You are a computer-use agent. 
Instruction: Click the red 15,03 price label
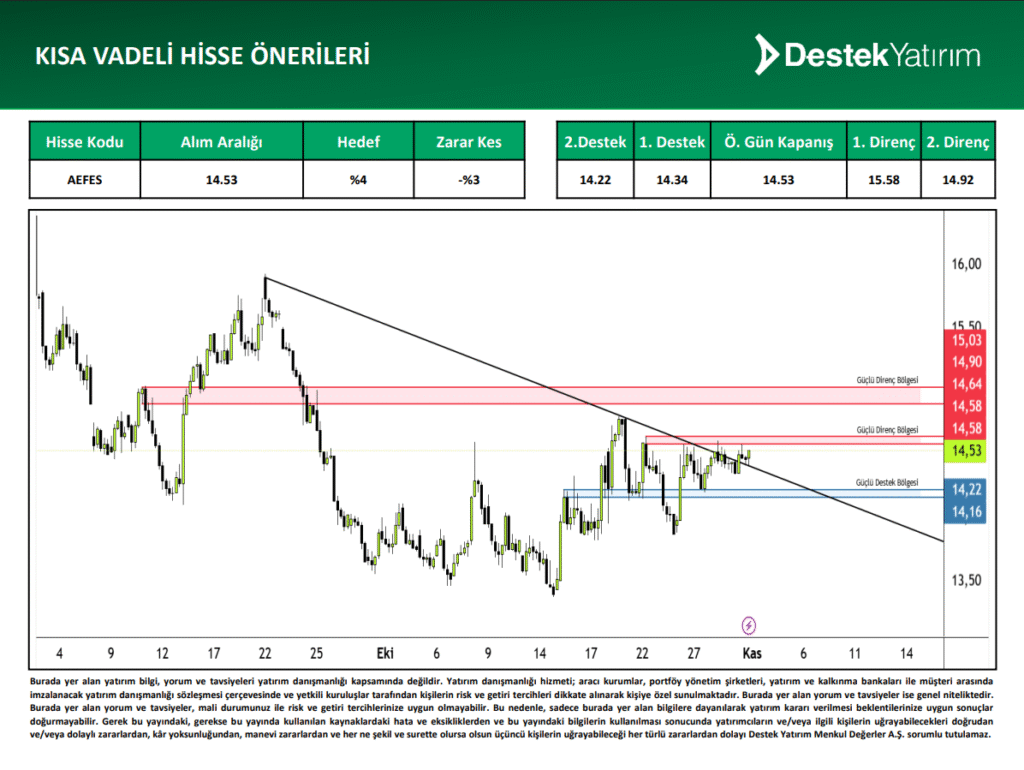(966, 340)
